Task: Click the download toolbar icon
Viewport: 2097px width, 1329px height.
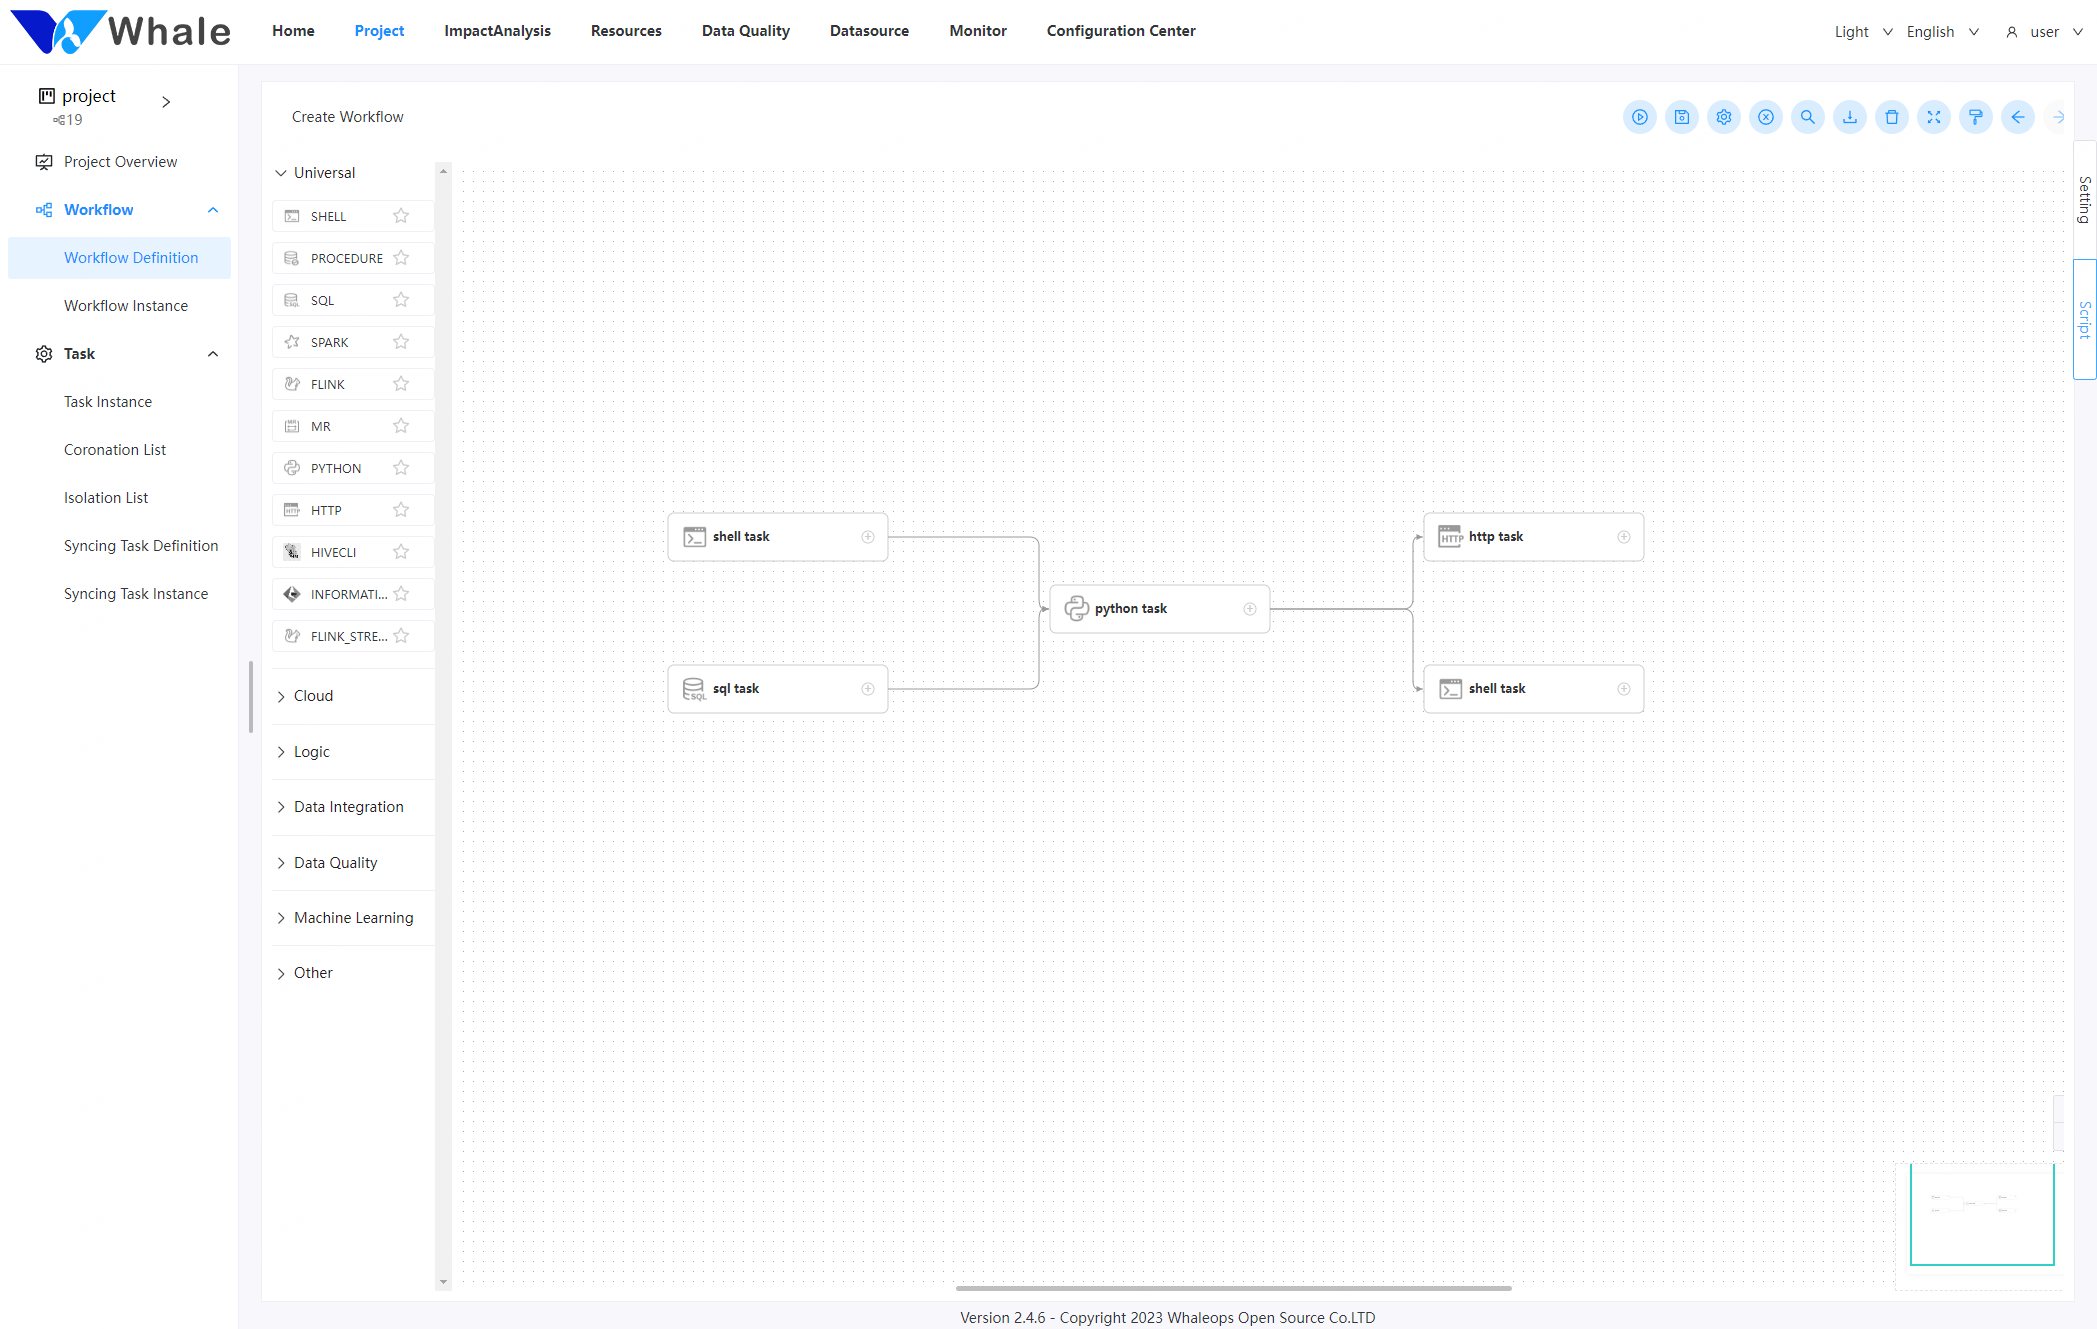Action: coord(1850,117)
